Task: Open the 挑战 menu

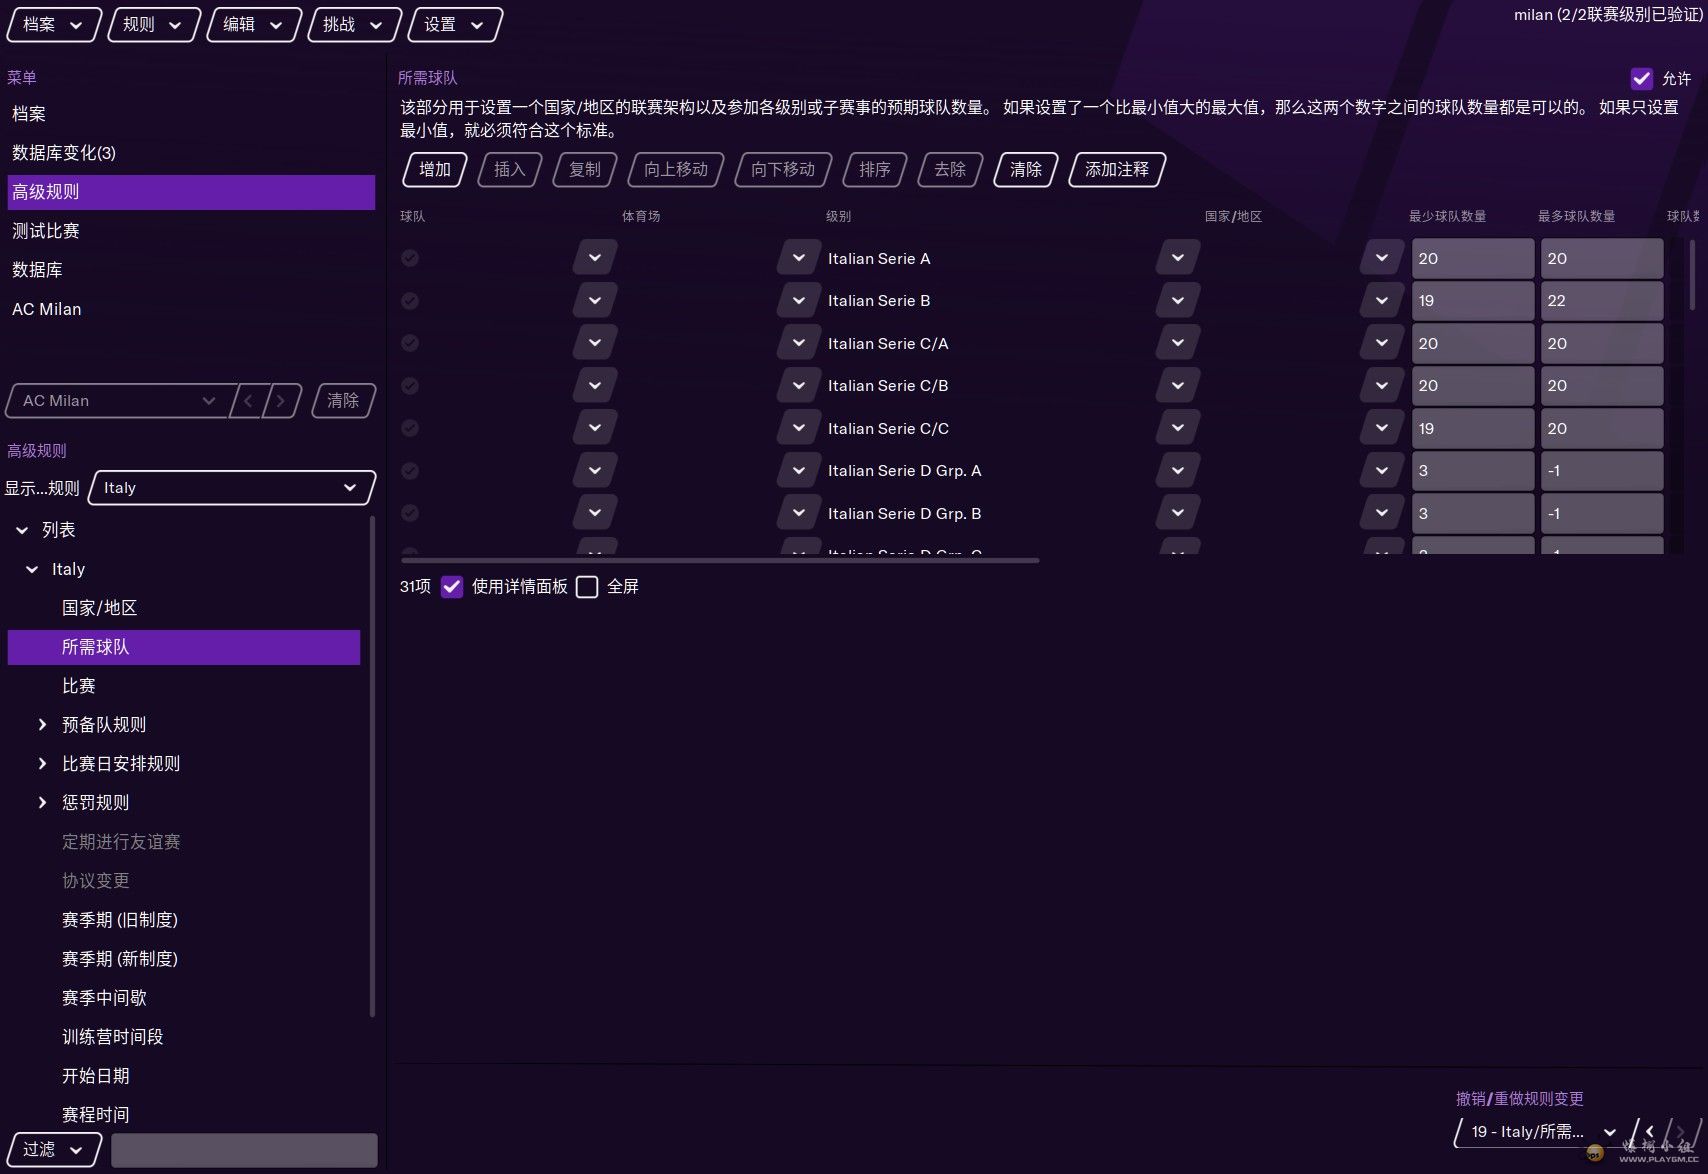Action: (354, 25)
